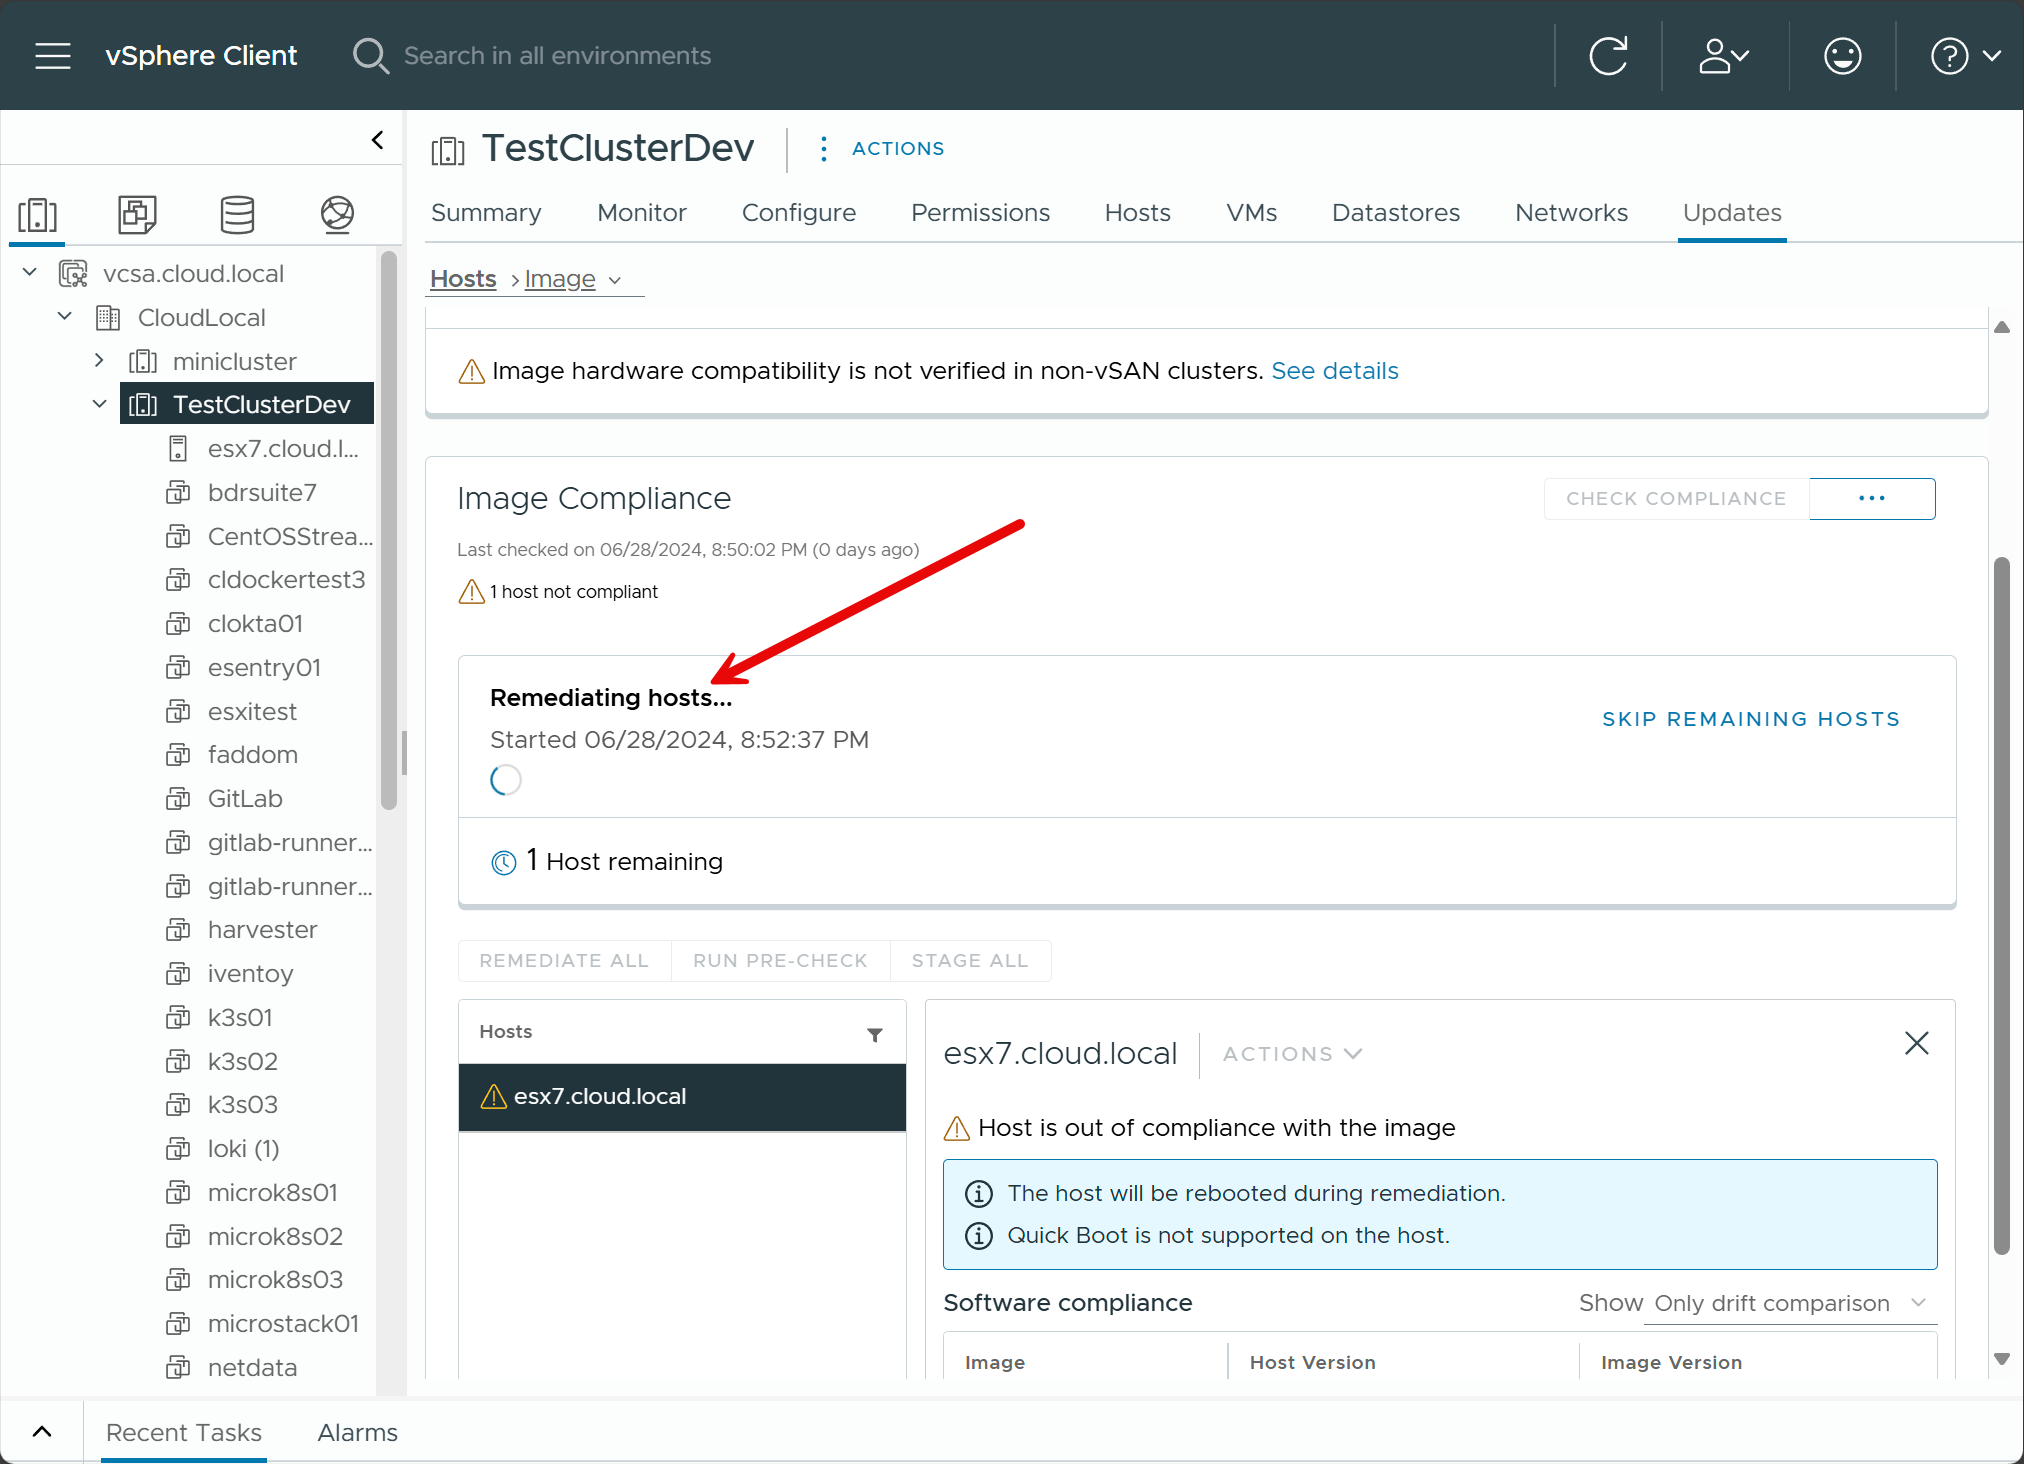Switch to Storage inventory view icon

point(237,214)
